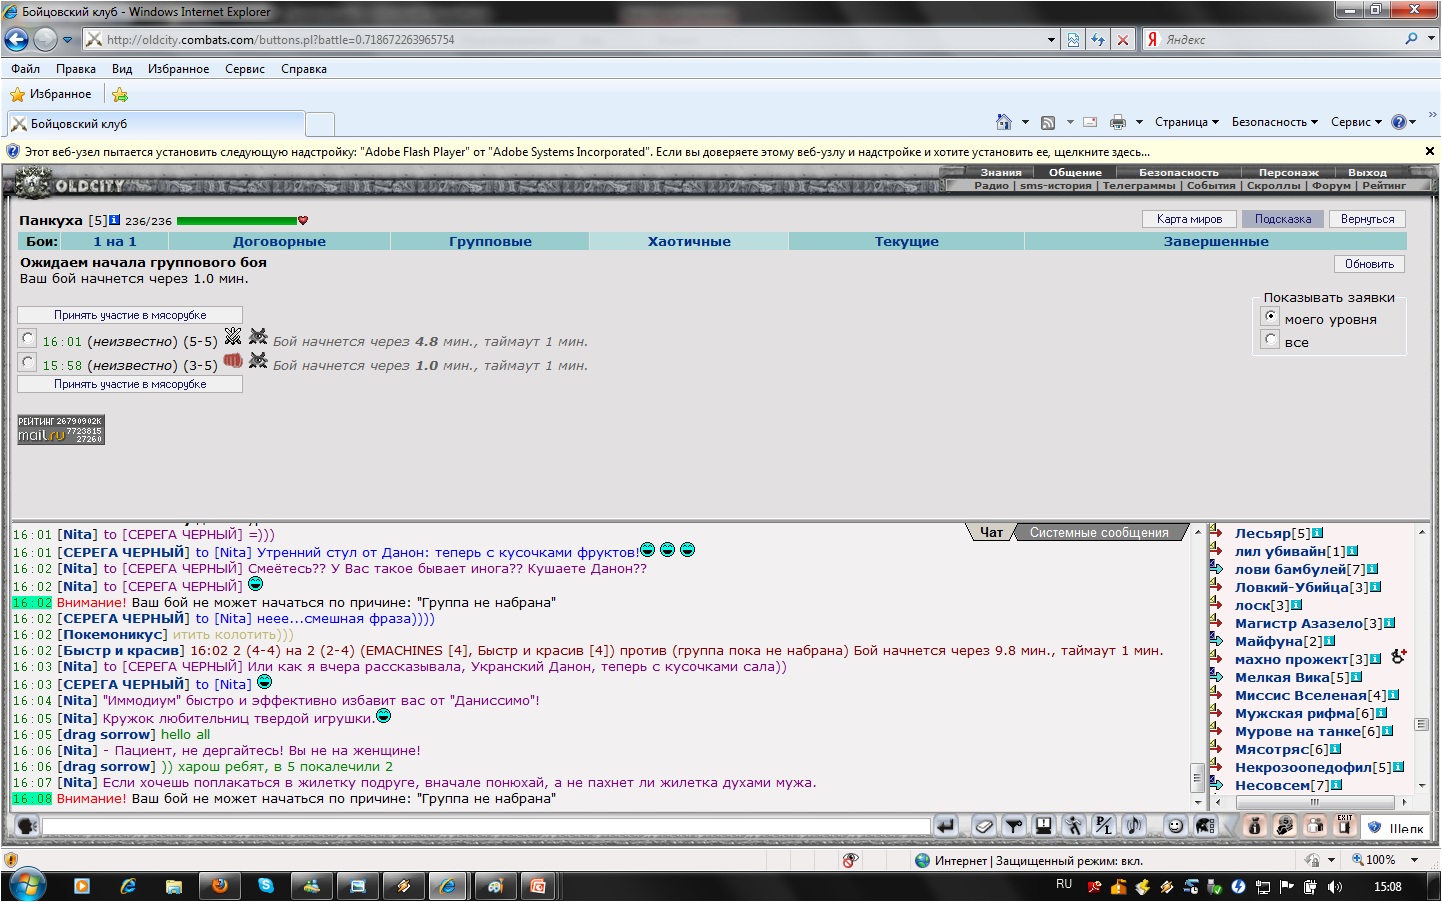Open the address bar history dropdown
The image size is (1442, 902).
[x=1051, y=40]
